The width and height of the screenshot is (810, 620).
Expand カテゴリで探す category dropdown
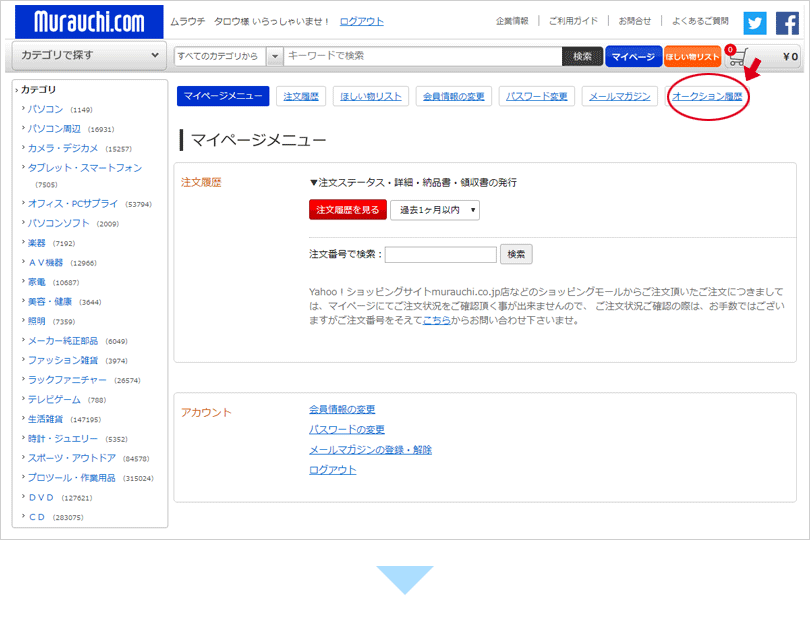pos(89,55)
